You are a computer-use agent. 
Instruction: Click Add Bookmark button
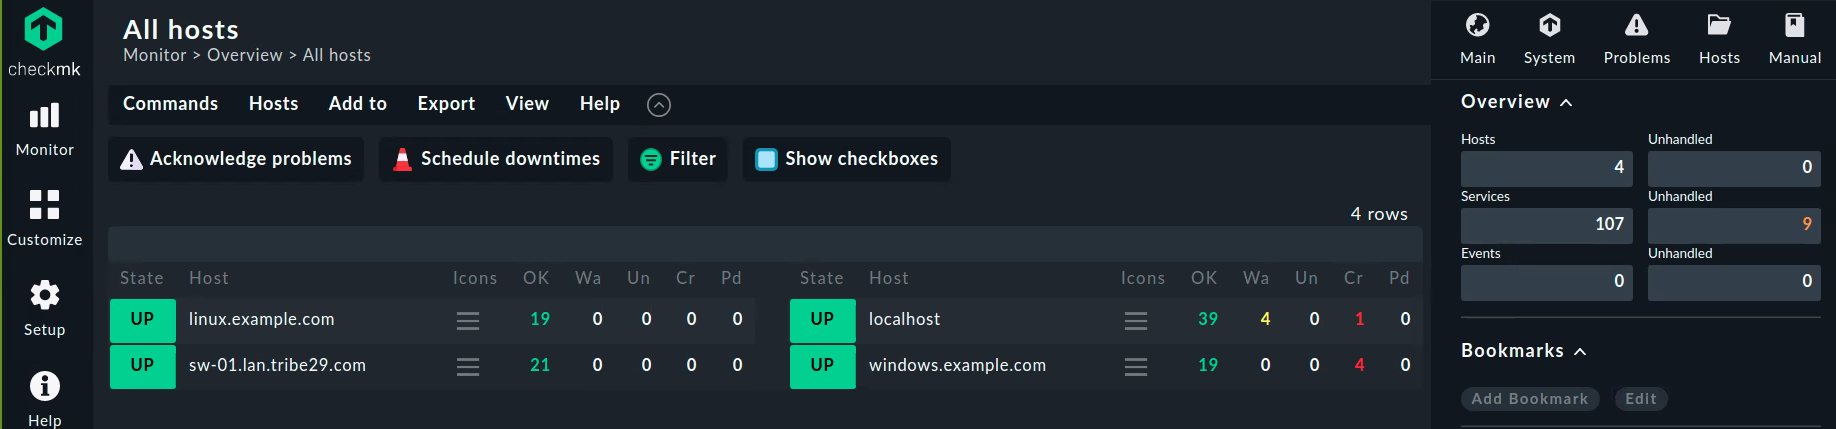coord(1530,399)
